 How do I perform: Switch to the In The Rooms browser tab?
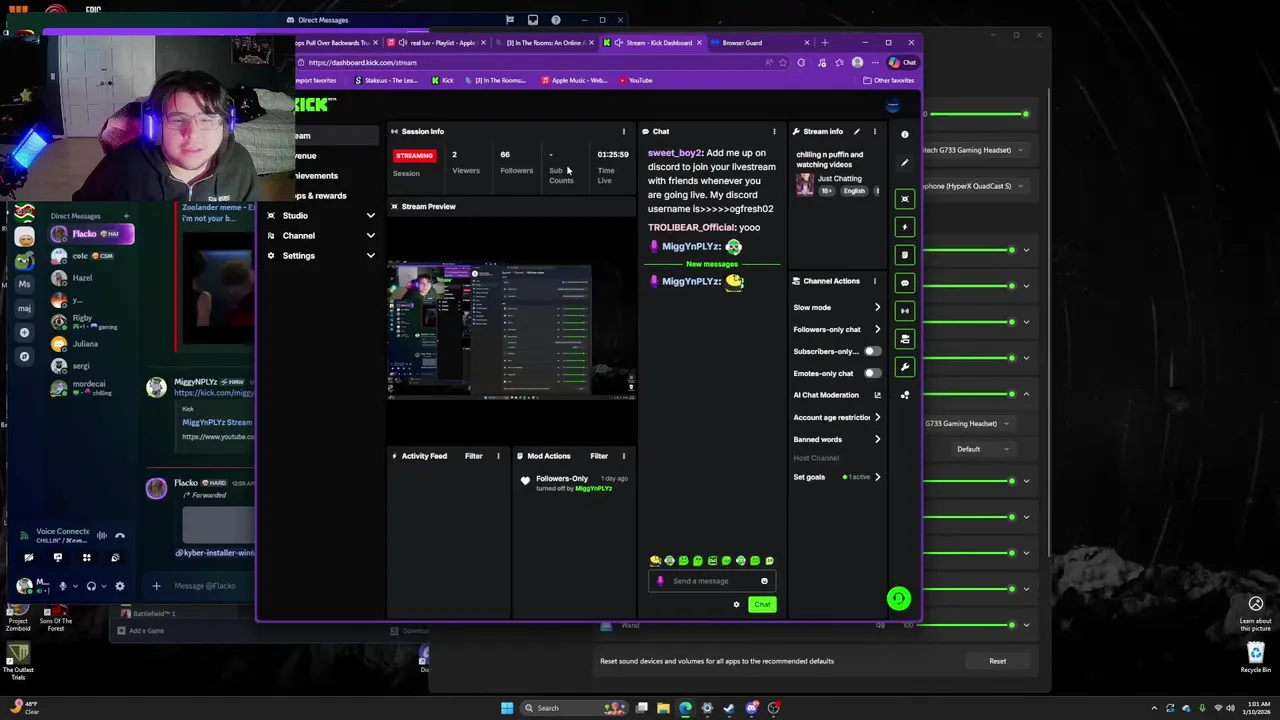tap(545, 43)
